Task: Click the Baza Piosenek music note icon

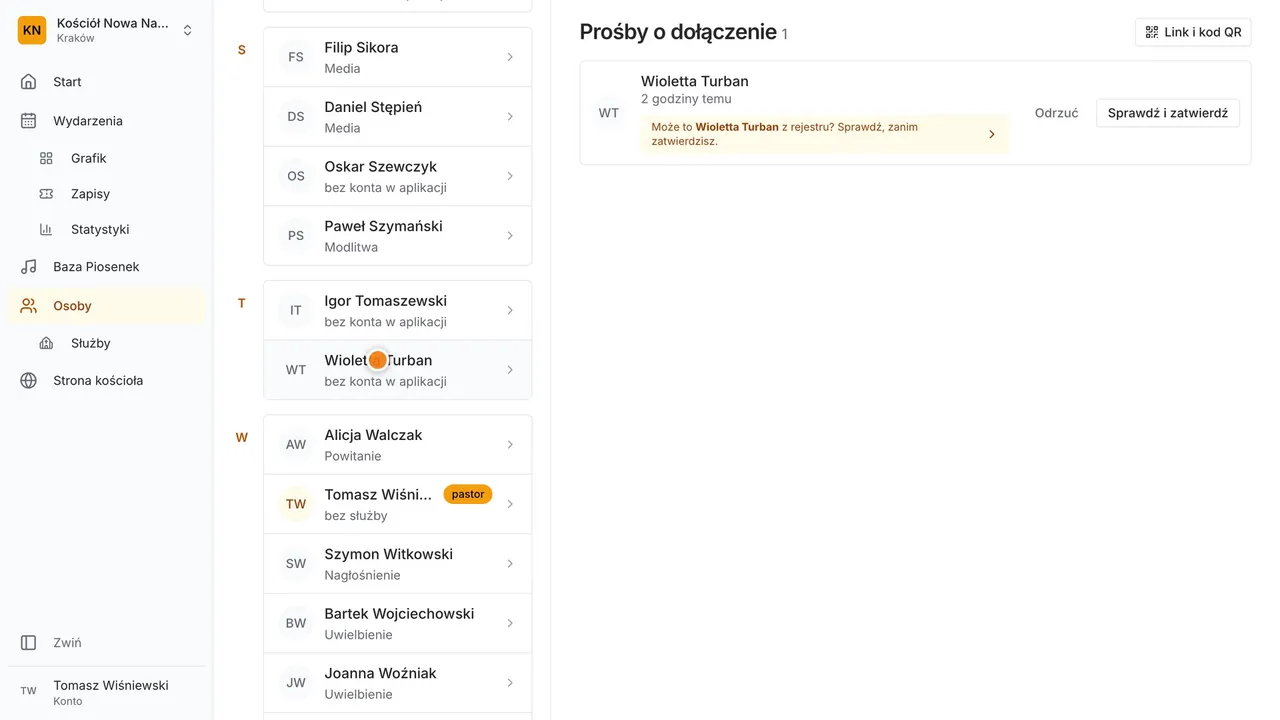Action: [x=29, y=267]
